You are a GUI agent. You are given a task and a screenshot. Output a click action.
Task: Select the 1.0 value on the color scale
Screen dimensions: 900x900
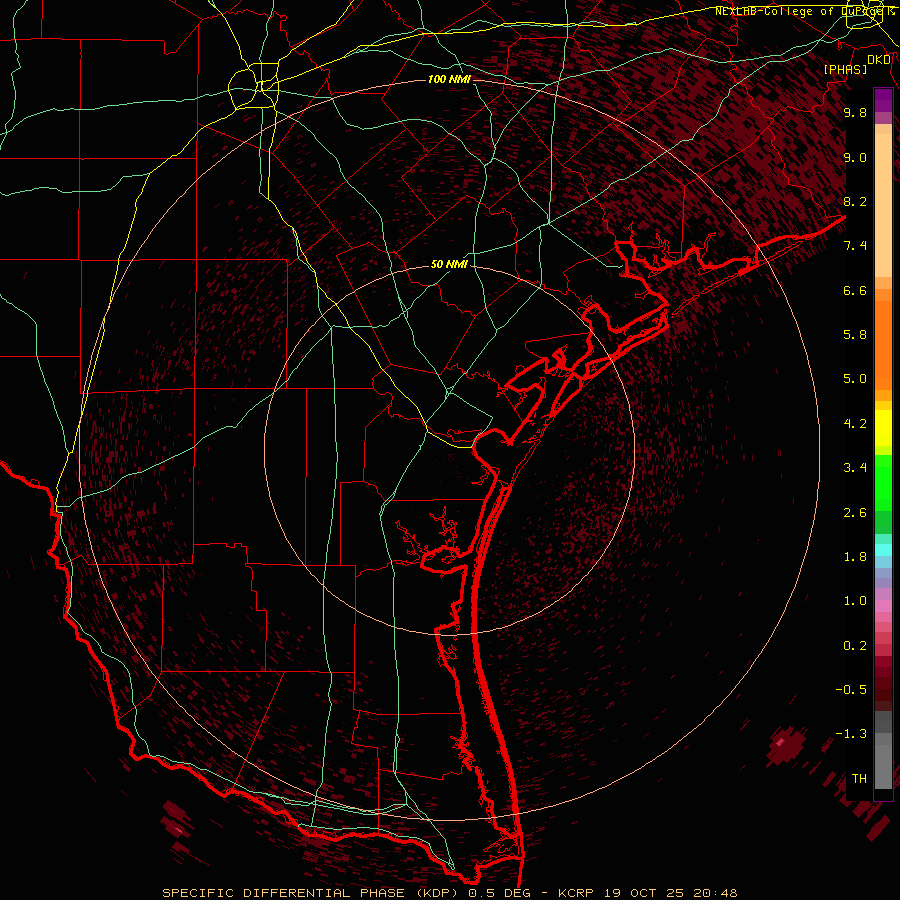pos(855,601)
